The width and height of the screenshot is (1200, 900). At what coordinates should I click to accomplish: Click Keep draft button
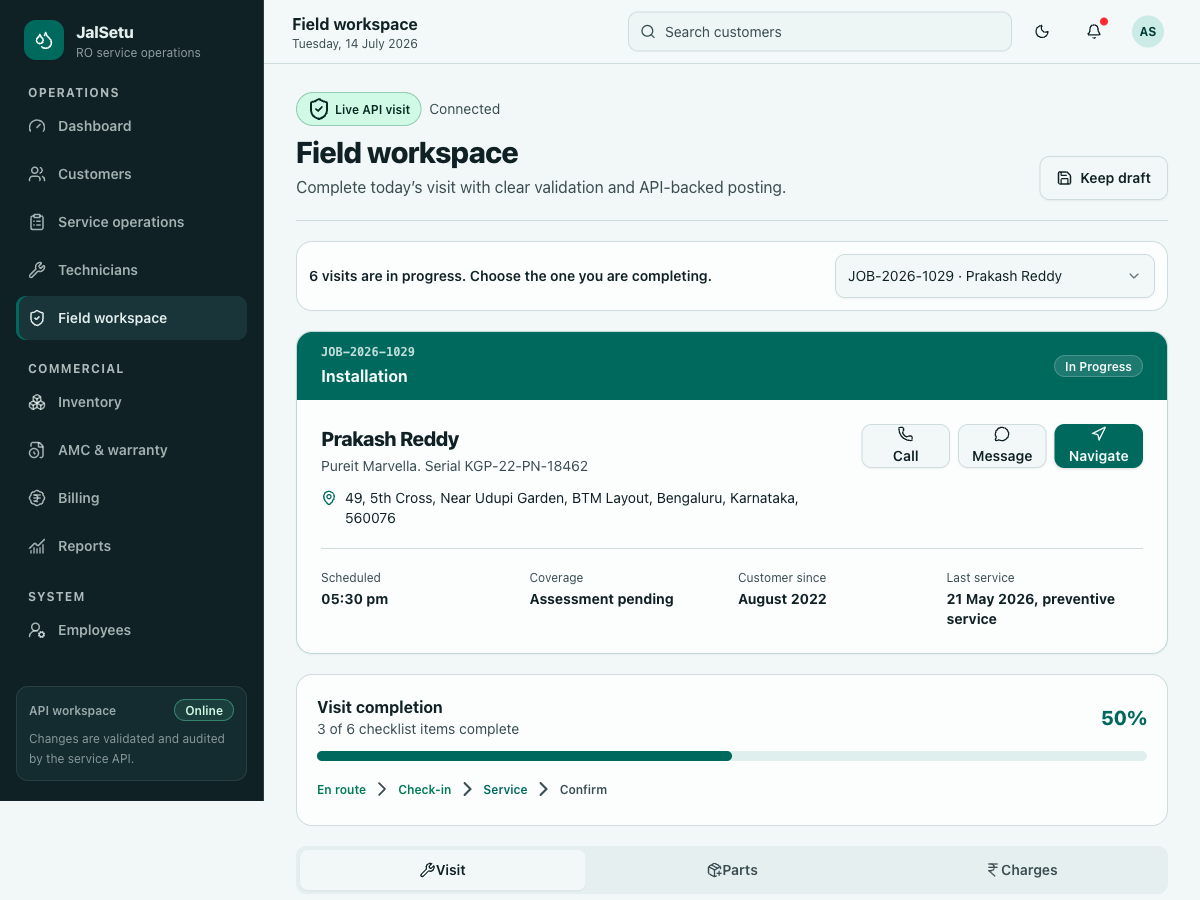[1104, 178]
